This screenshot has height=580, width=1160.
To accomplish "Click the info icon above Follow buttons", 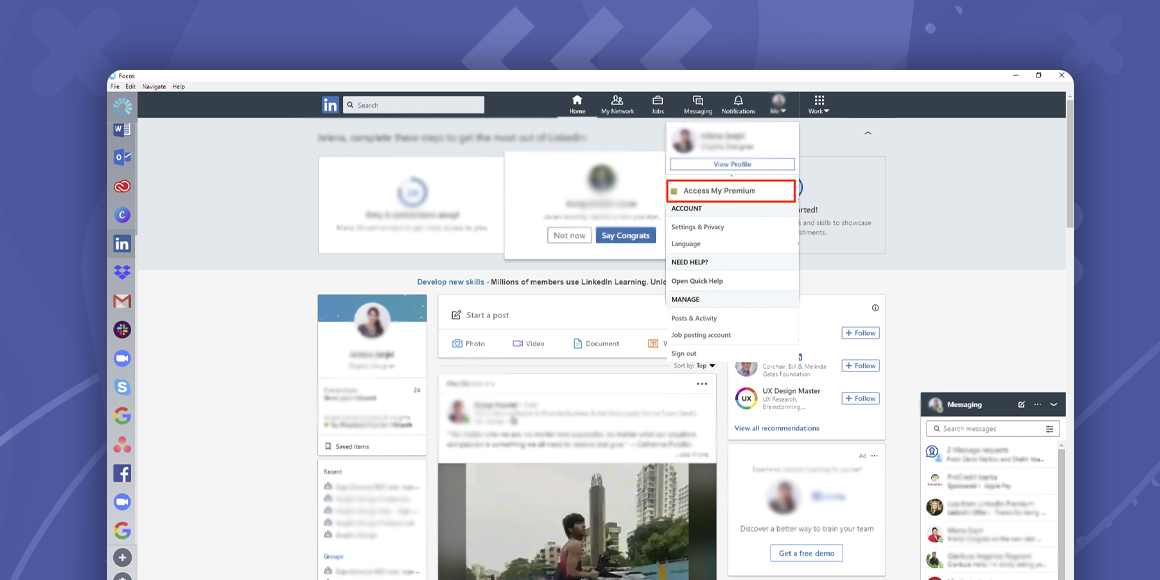I will tap(875, 308).
